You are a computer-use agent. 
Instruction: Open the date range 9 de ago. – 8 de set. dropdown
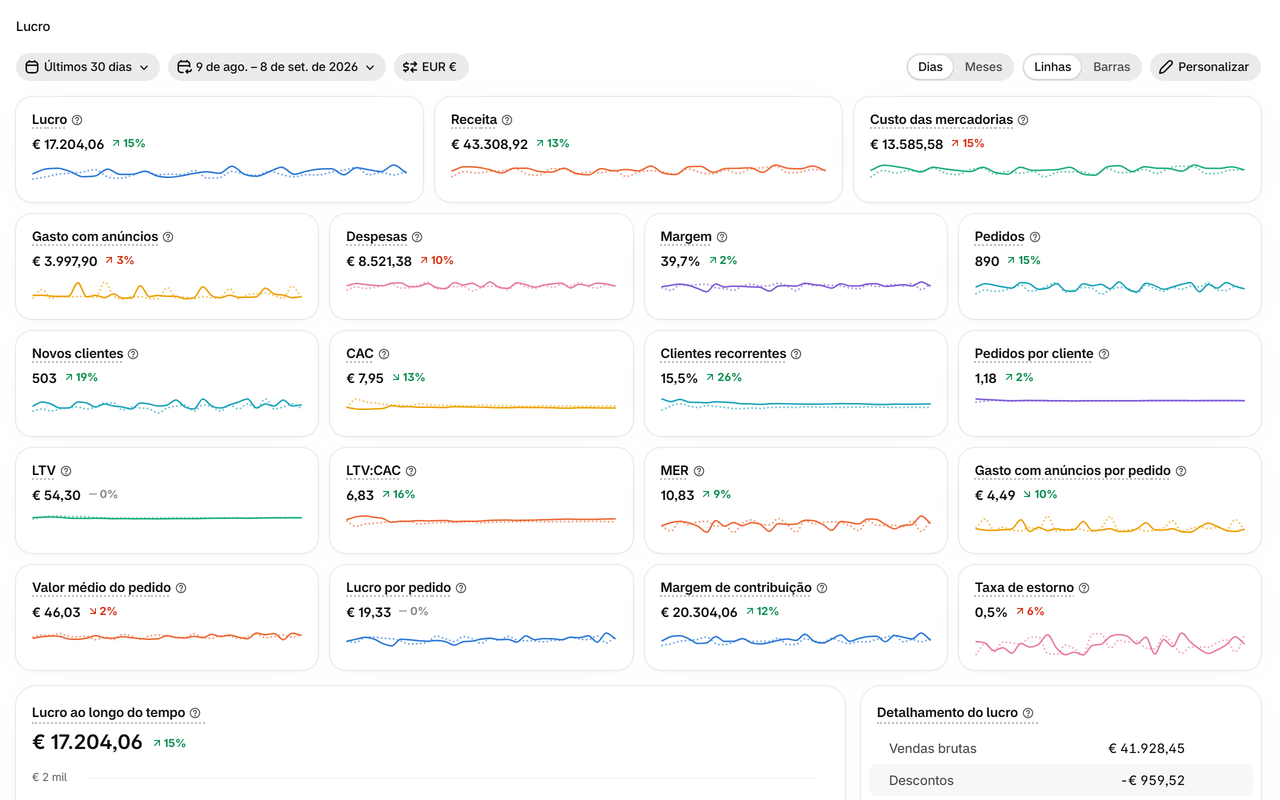point(277,67)
